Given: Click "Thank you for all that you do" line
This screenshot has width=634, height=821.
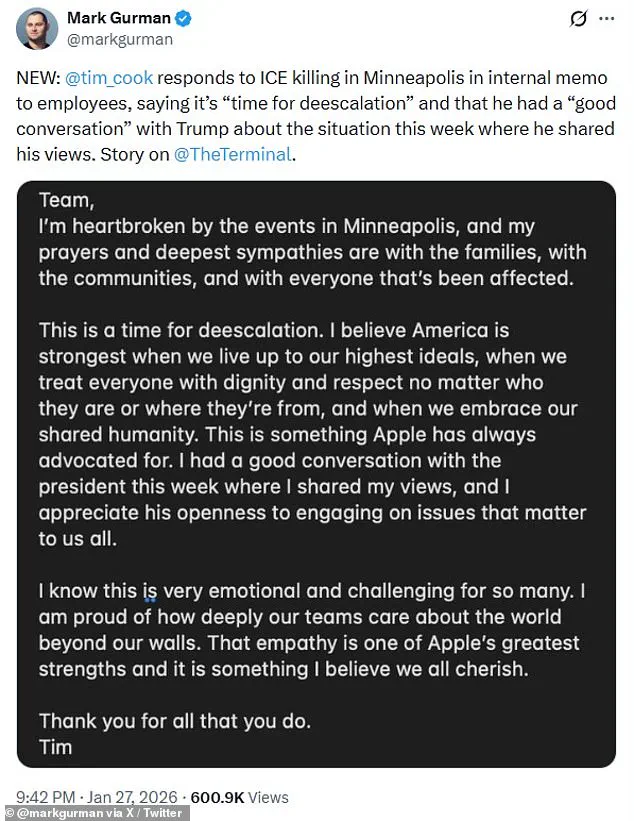Looking at the screenshot, I should coord(175,720).
